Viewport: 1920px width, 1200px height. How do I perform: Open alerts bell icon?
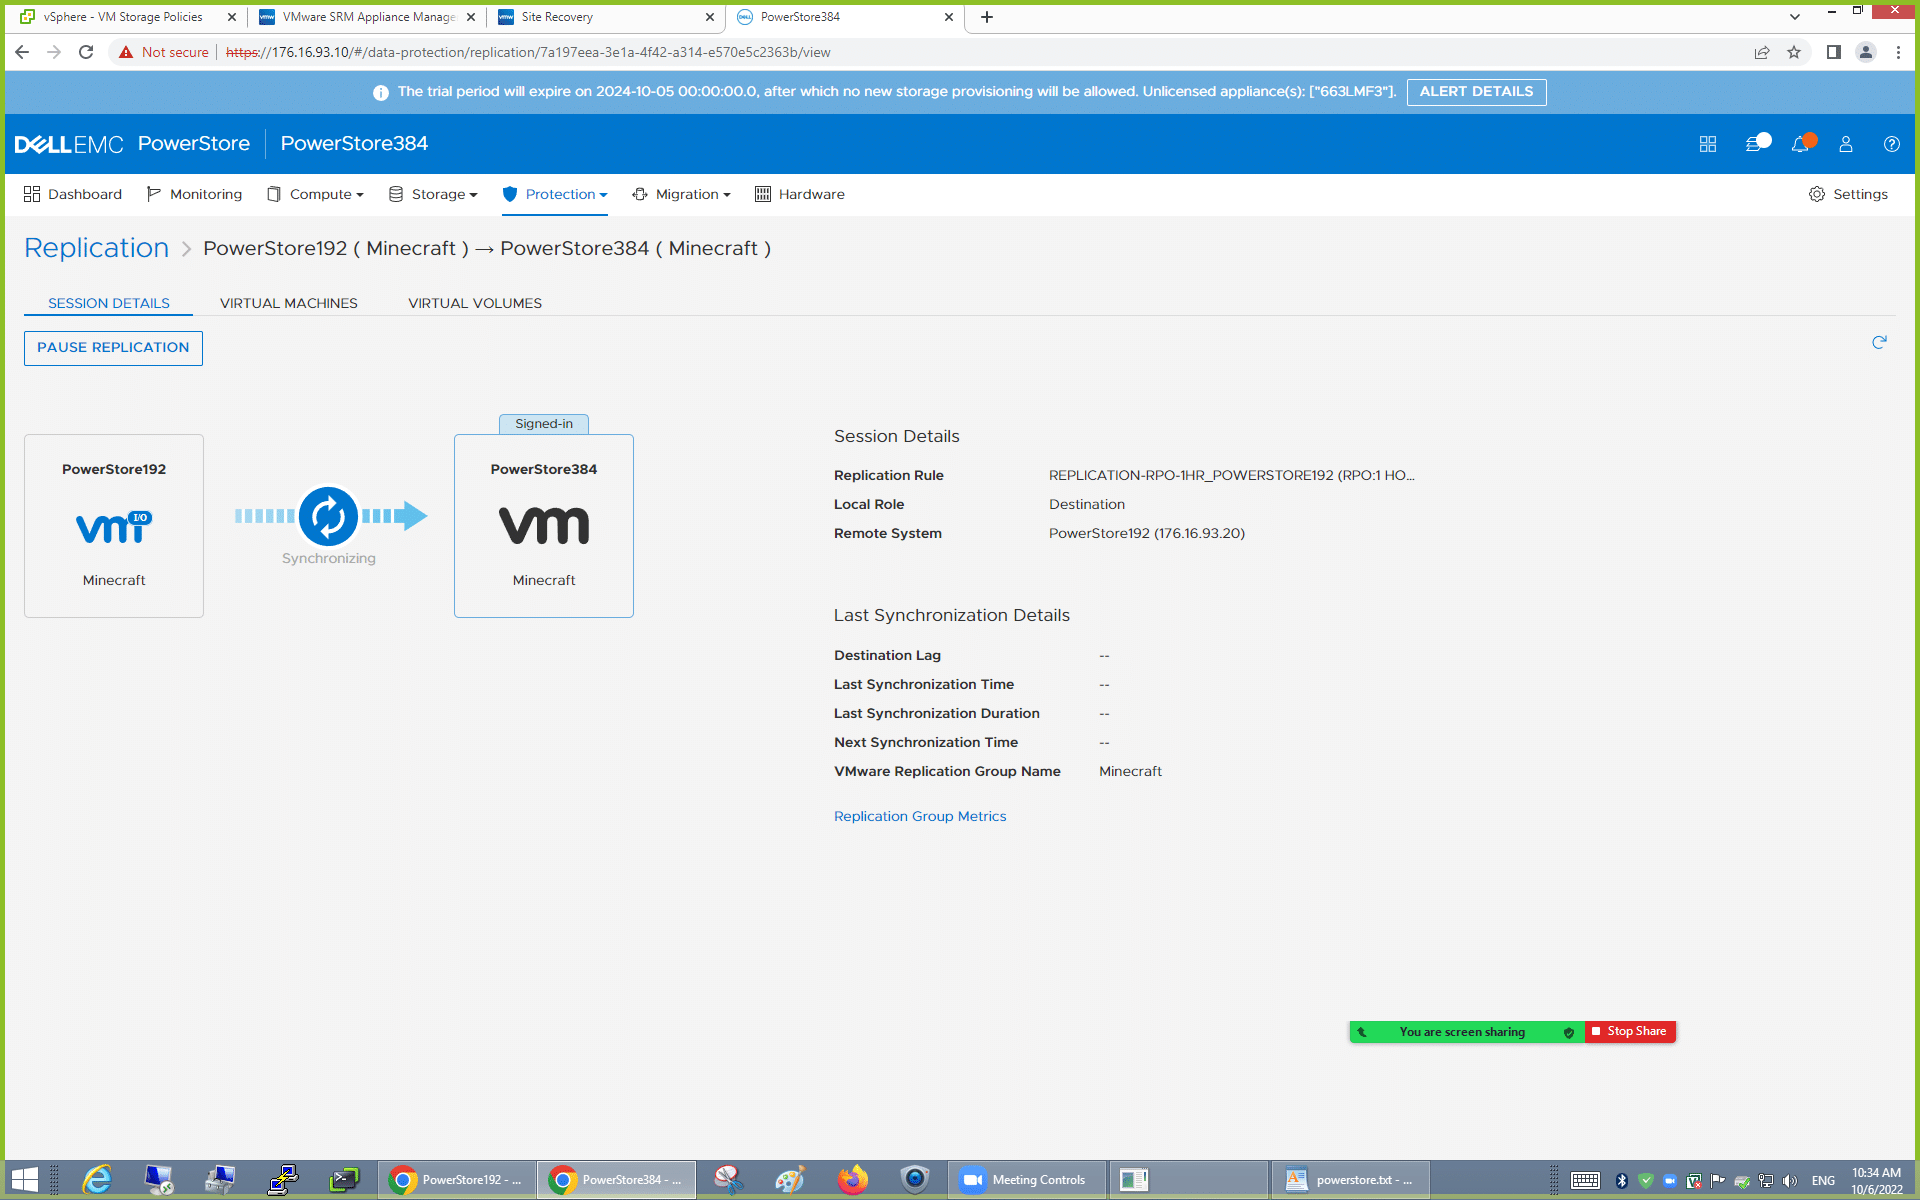[x=1801, y=143]
